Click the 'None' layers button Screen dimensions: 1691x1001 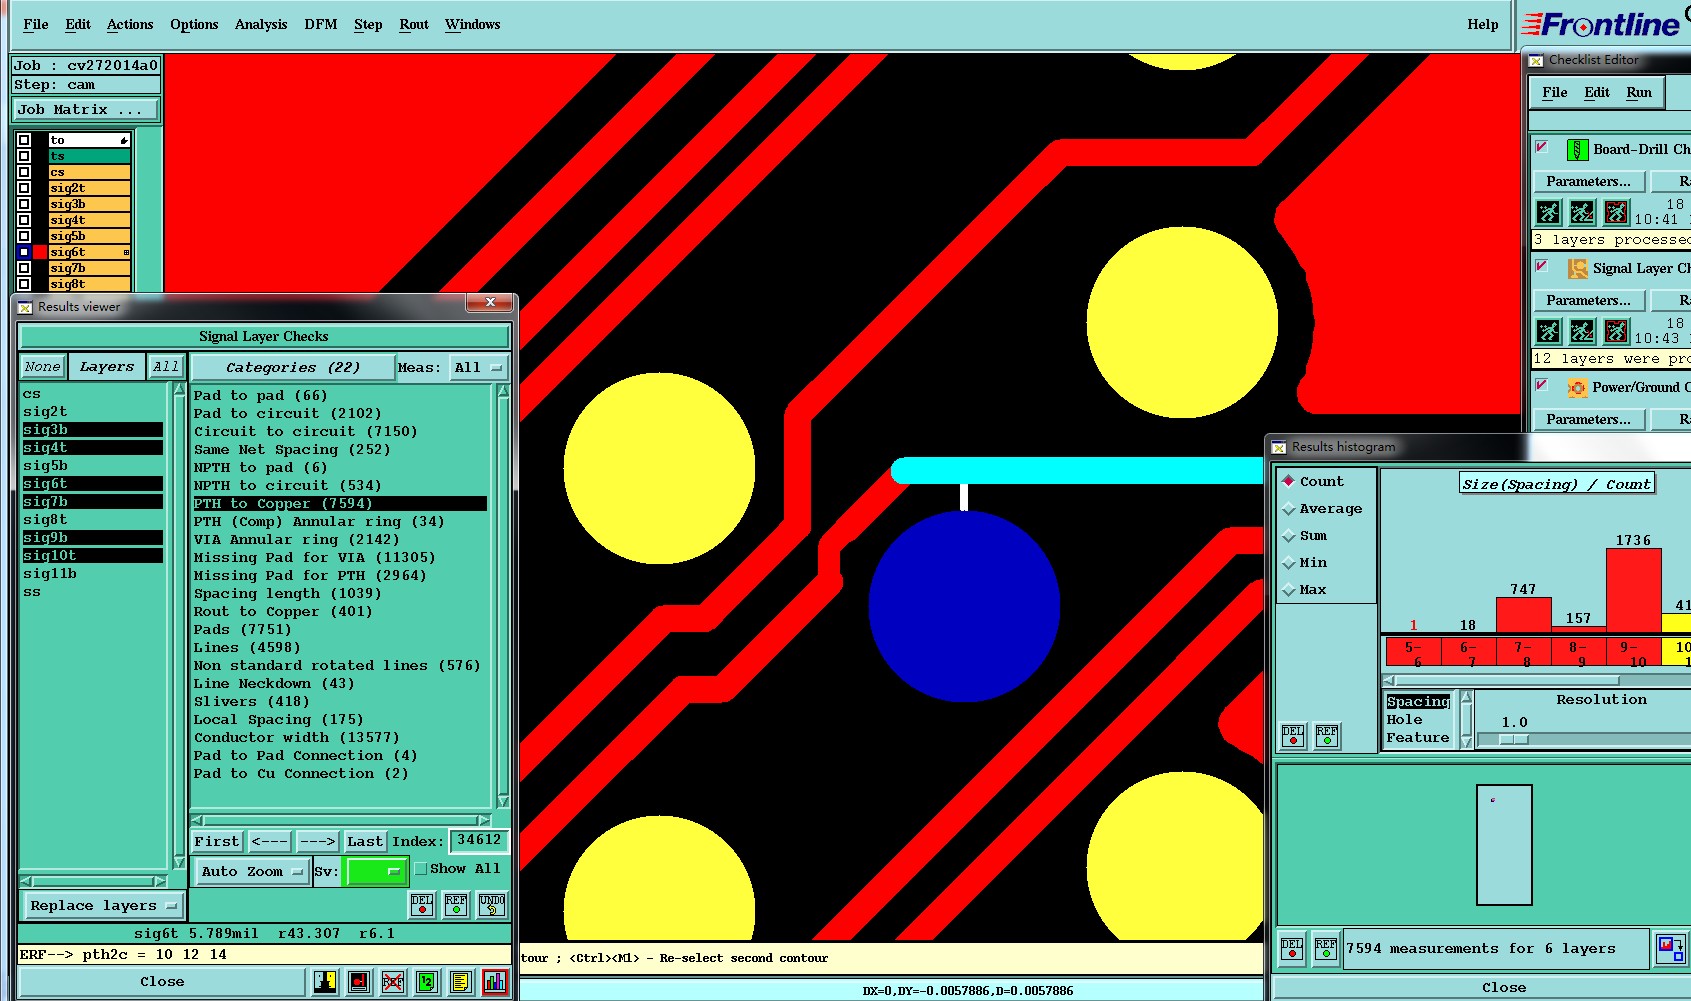click(42, 367)
